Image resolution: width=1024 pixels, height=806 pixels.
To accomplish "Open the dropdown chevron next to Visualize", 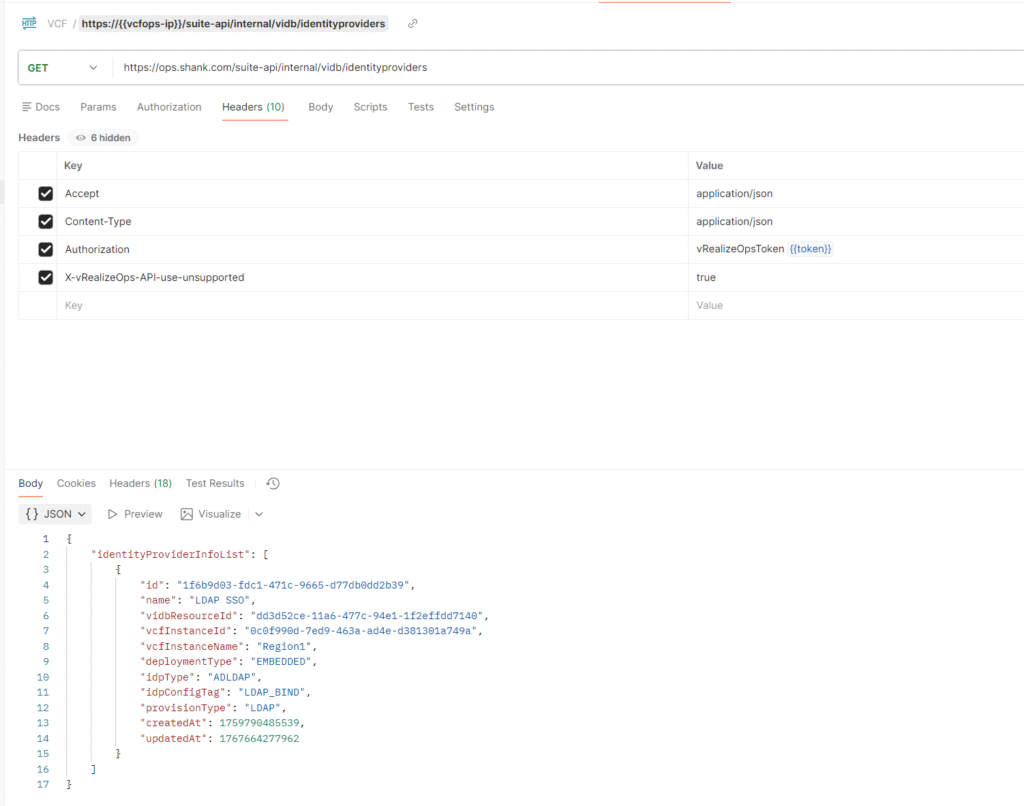I will [258, 513].
